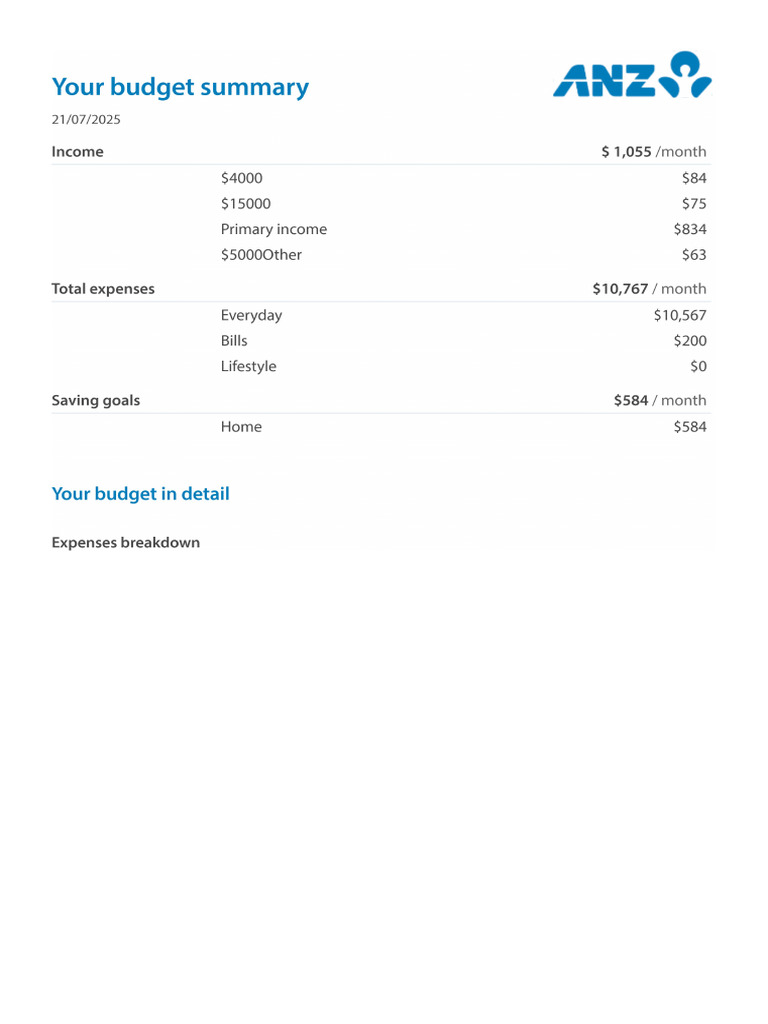Select the $5000Other income entry
The height and width of the screenshot is (1024, 768).
(261, 255)
